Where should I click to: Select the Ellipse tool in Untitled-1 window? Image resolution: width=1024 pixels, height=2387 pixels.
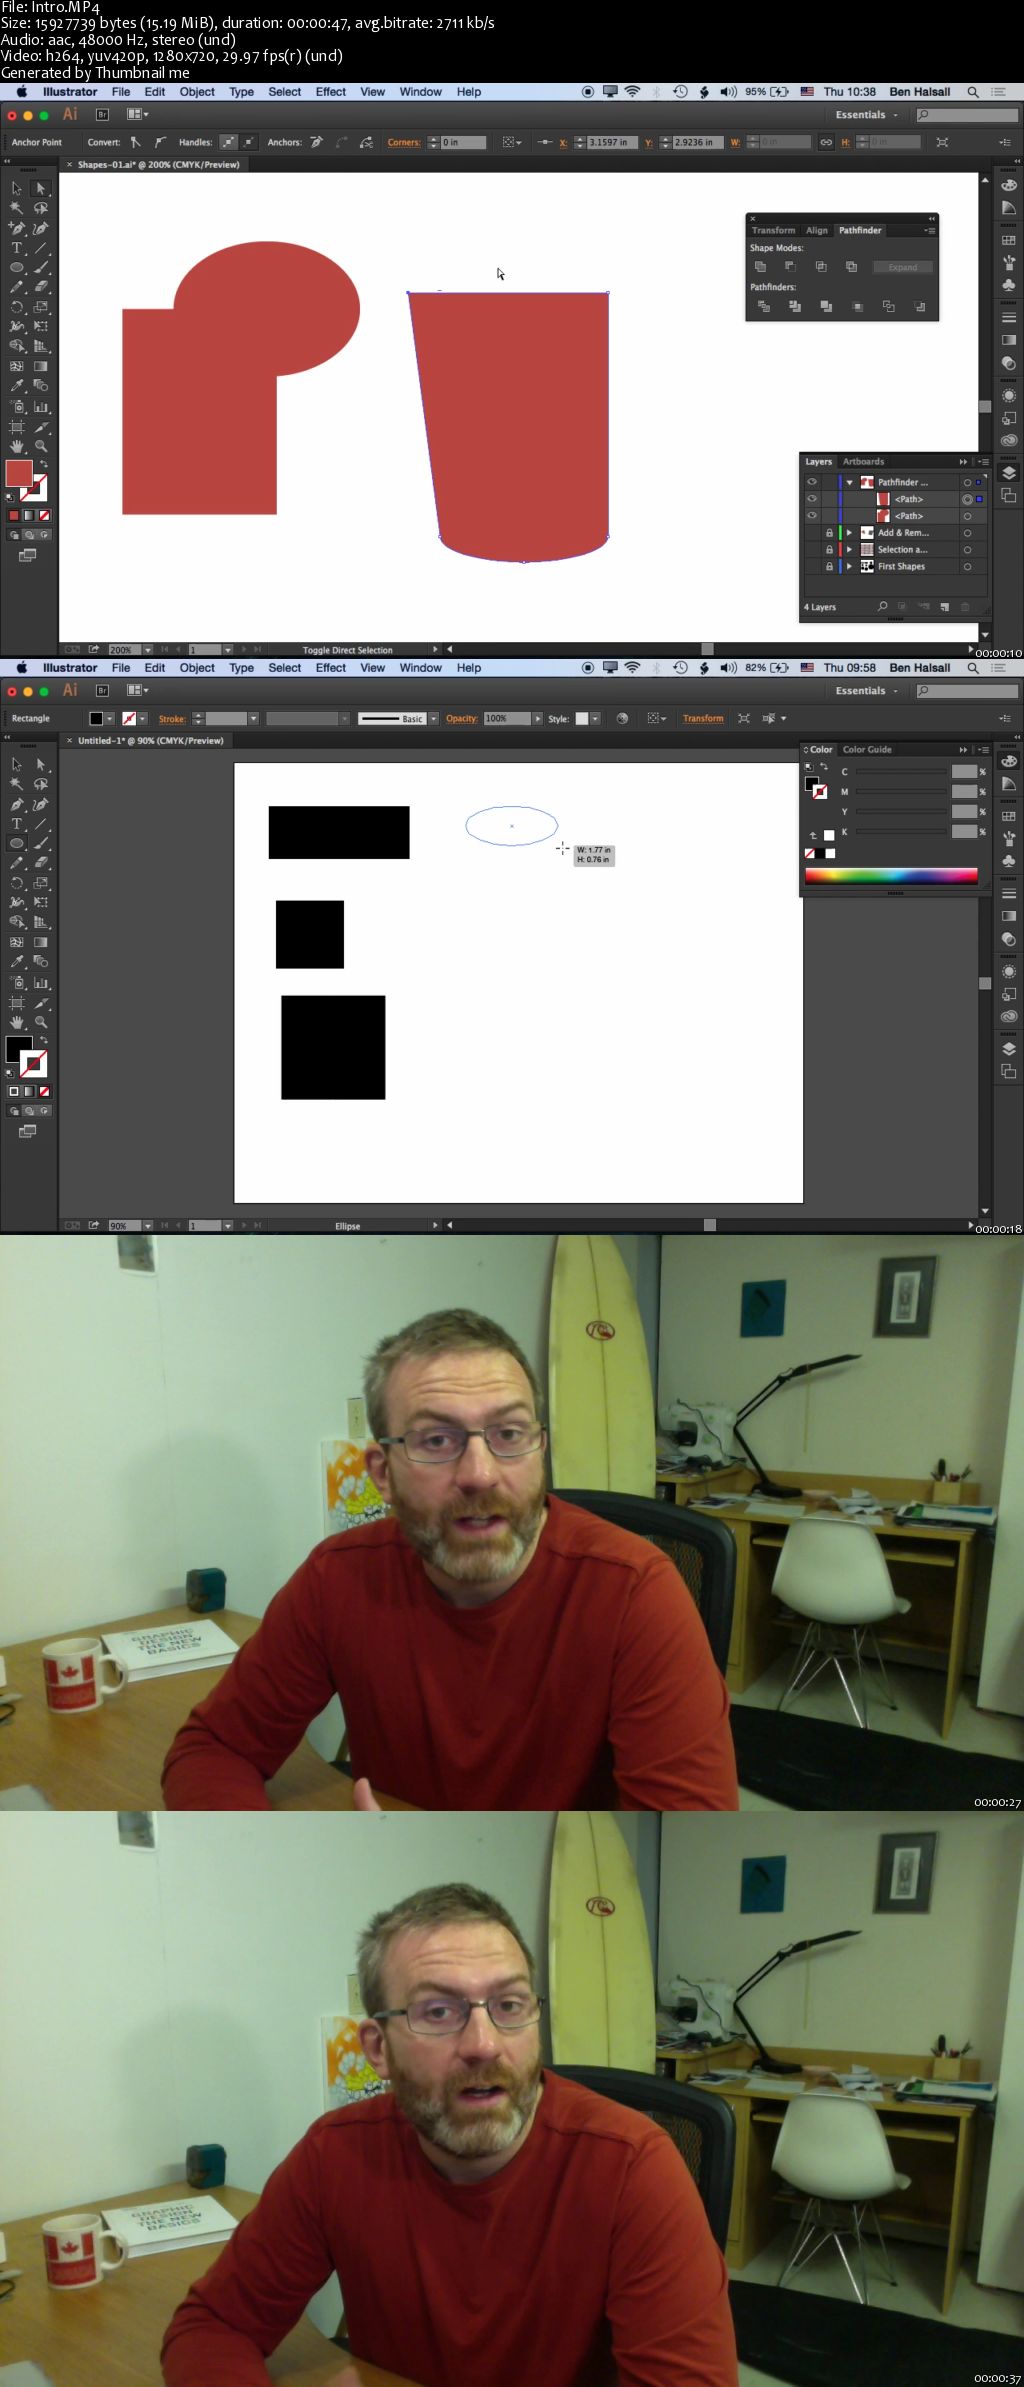(x=17, y=844)
